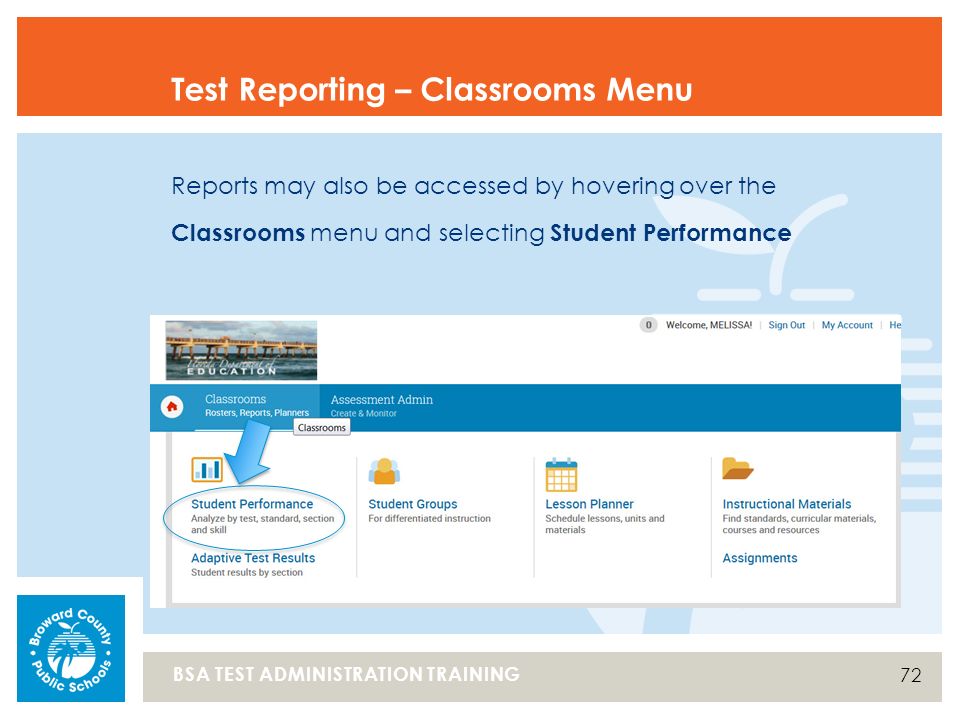This screenshot has height=720, width=960.
Task: Open the Assessment Admin menu tab
Action: tap(381, 406)
